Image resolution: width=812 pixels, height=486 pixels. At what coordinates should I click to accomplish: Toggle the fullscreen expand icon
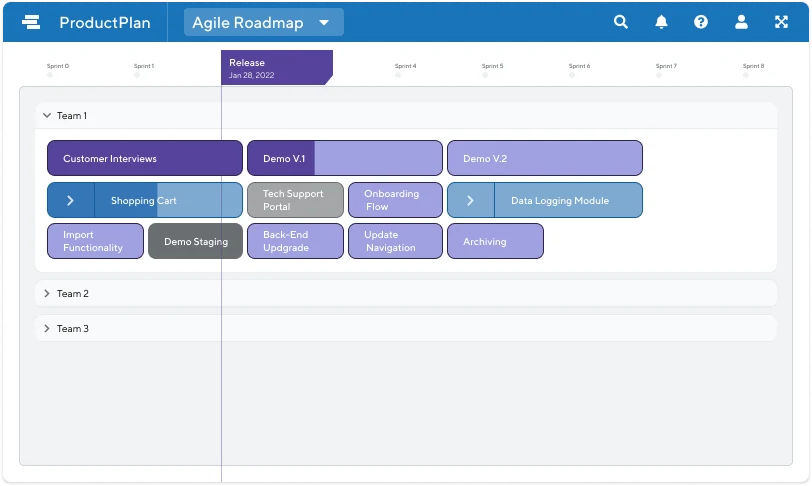click(781, 22)
